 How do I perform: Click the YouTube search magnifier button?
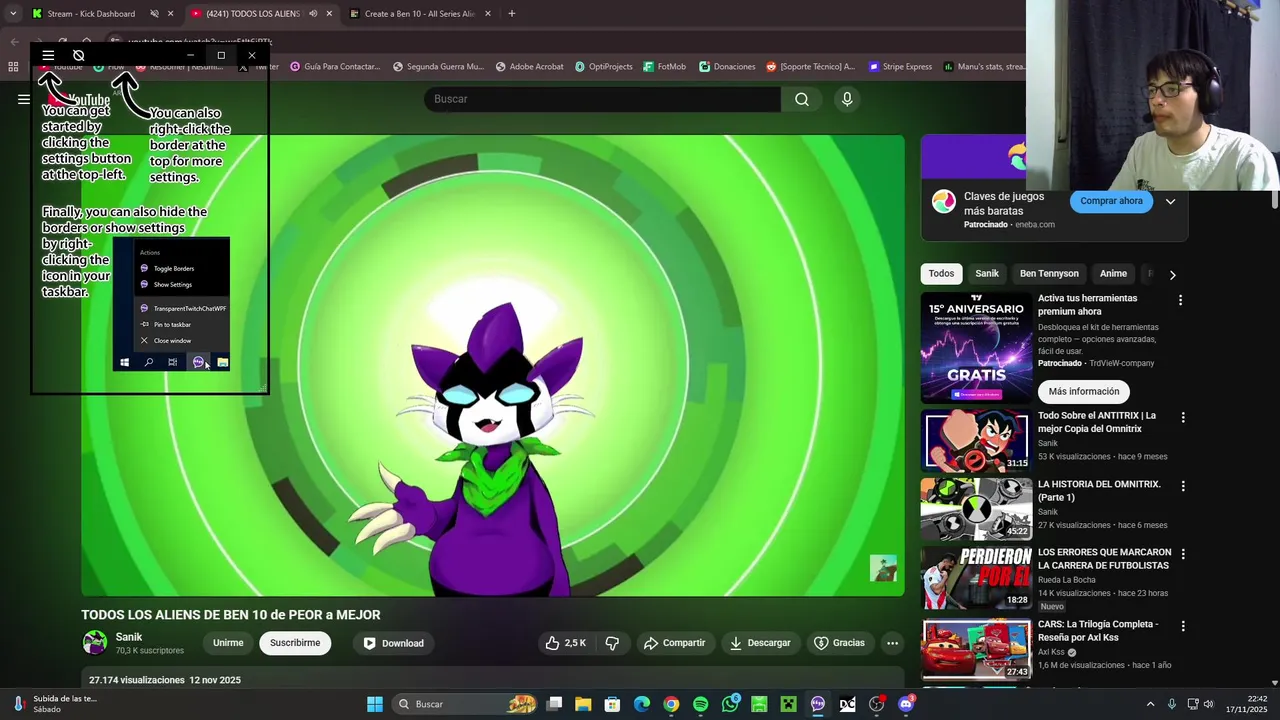click(802, 99)
